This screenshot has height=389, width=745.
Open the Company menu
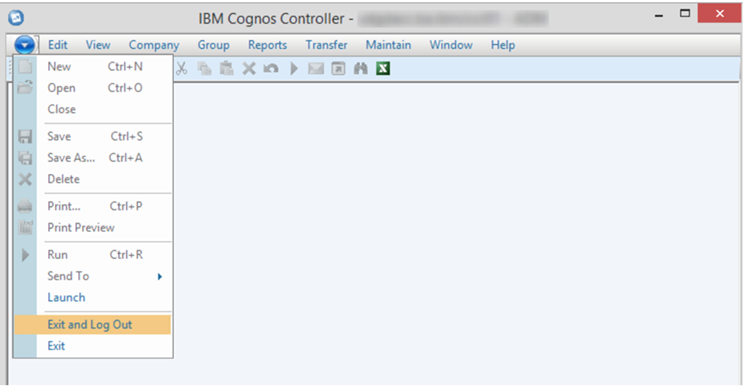[154, 45]
